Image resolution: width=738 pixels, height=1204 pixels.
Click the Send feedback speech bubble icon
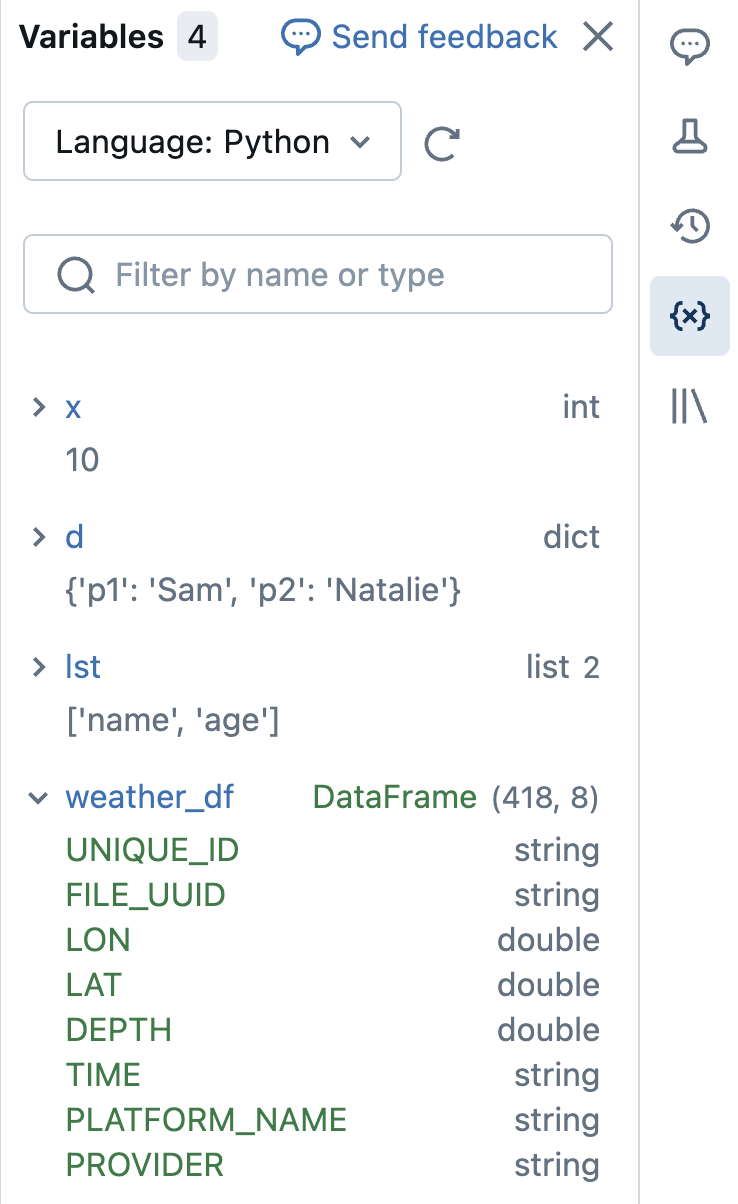(x=300, y=38)
